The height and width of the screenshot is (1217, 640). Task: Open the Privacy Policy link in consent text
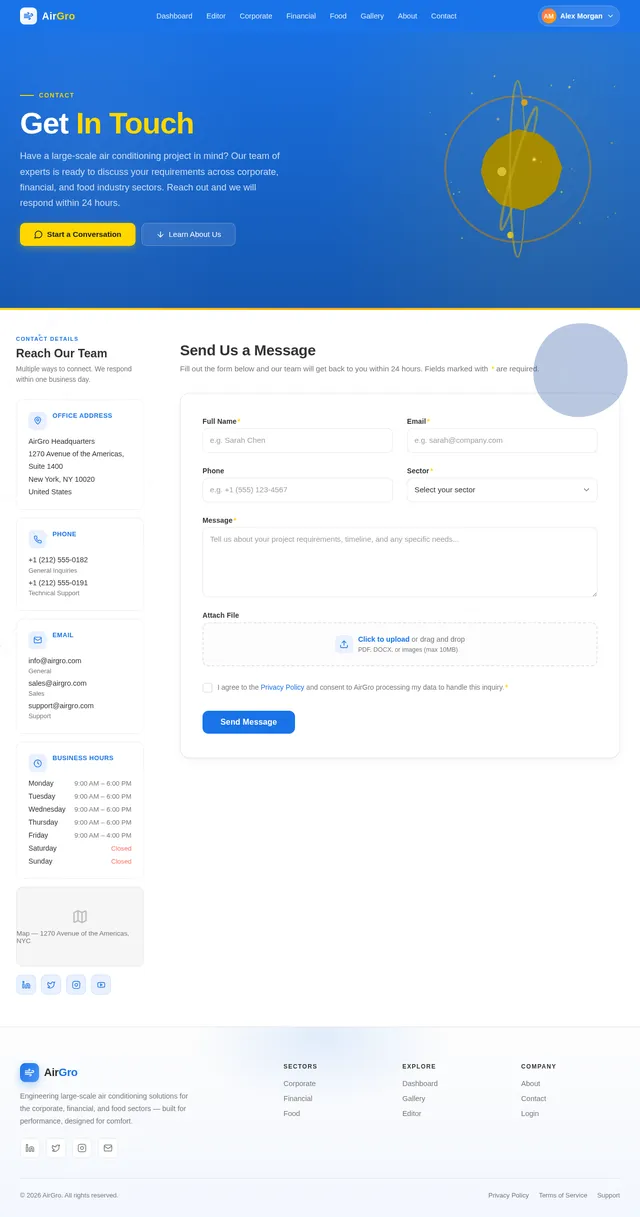pos(282,687)
